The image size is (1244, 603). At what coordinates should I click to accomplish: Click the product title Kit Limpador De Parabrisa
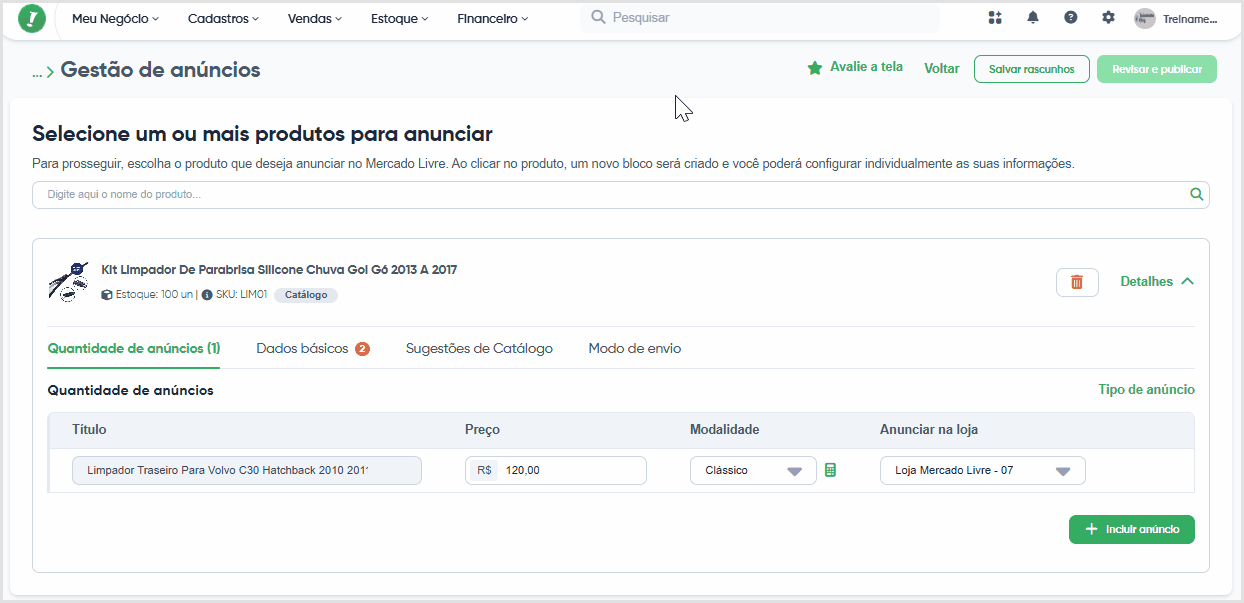(280, 270)
